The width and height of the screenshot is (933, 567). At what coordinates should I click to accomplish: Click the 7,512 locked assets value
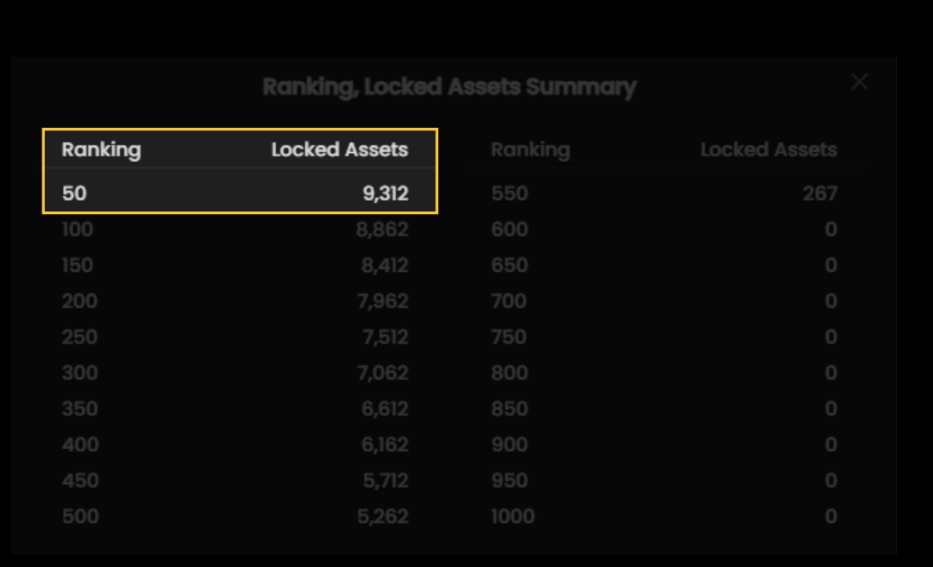384,337
